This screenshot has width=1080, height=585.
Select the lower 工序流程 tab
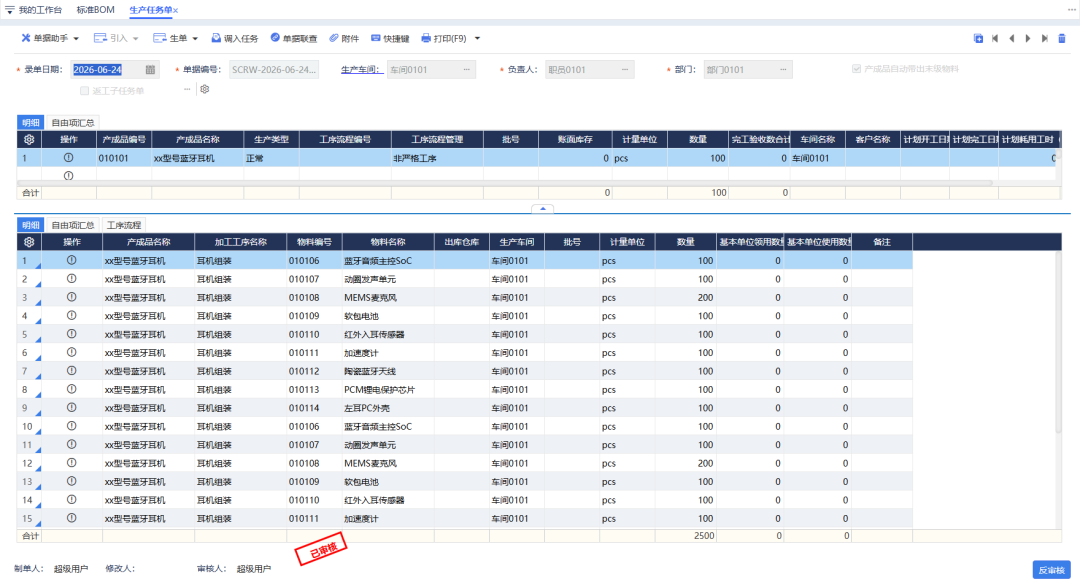tap(124, 225)
